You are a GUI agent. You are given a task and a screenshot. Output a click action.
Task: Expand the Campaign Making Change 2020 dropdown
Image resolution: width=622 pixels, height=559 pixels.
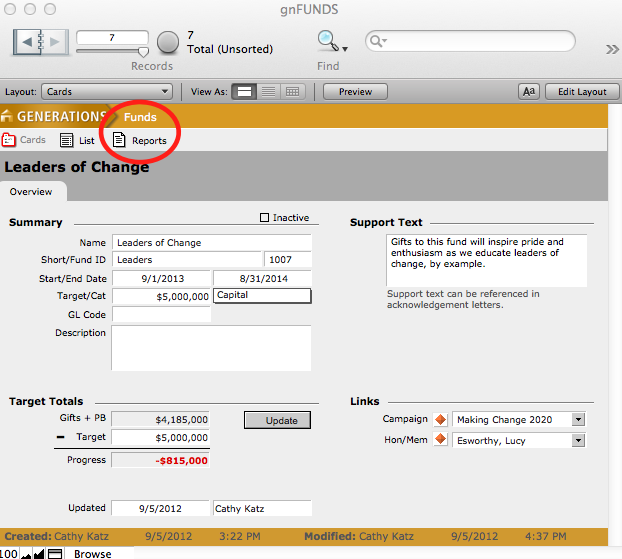pyautogui.click(x=578, y=419)
